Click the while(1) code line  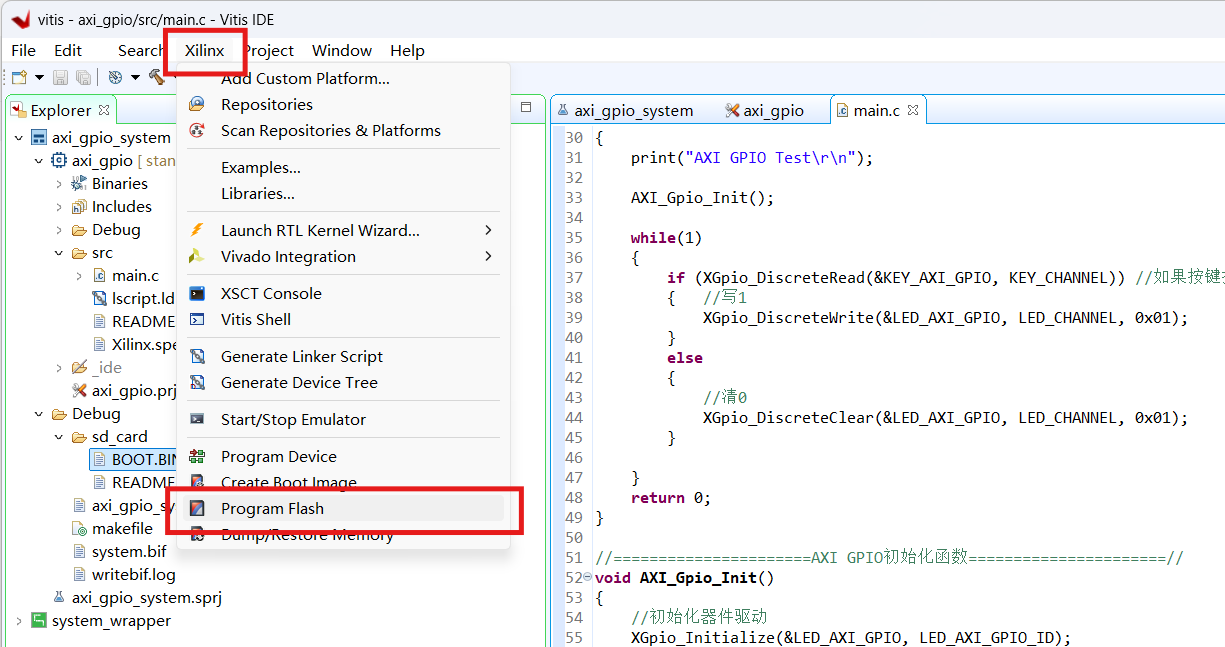pyautogui.click(x=666, y=238)
